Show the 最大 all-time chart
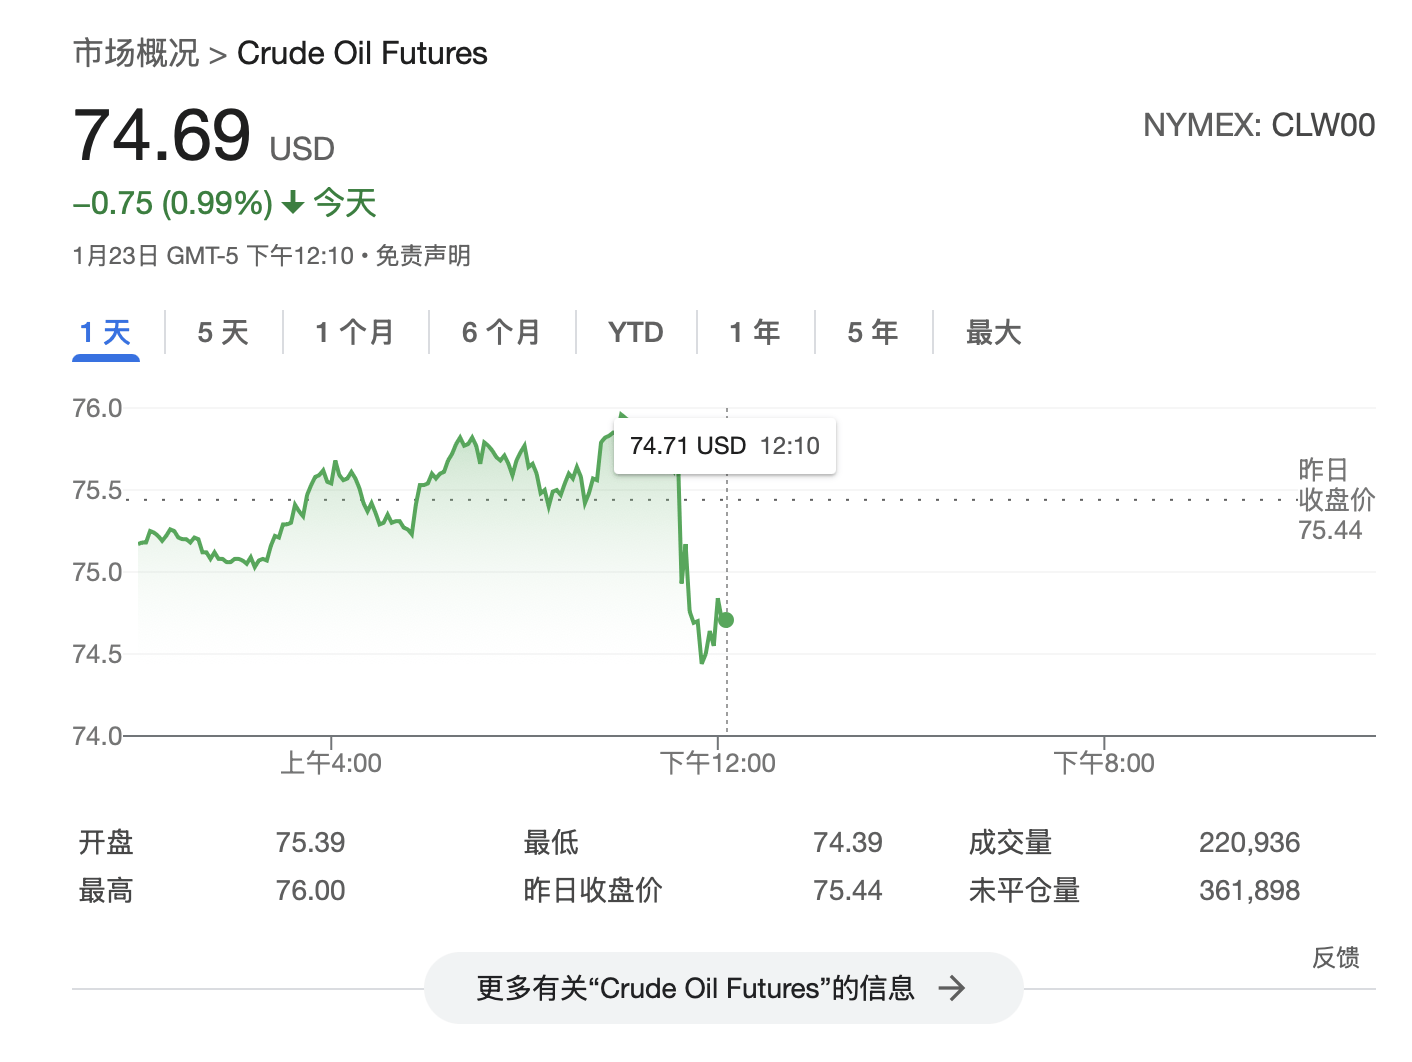 point(992,332)
